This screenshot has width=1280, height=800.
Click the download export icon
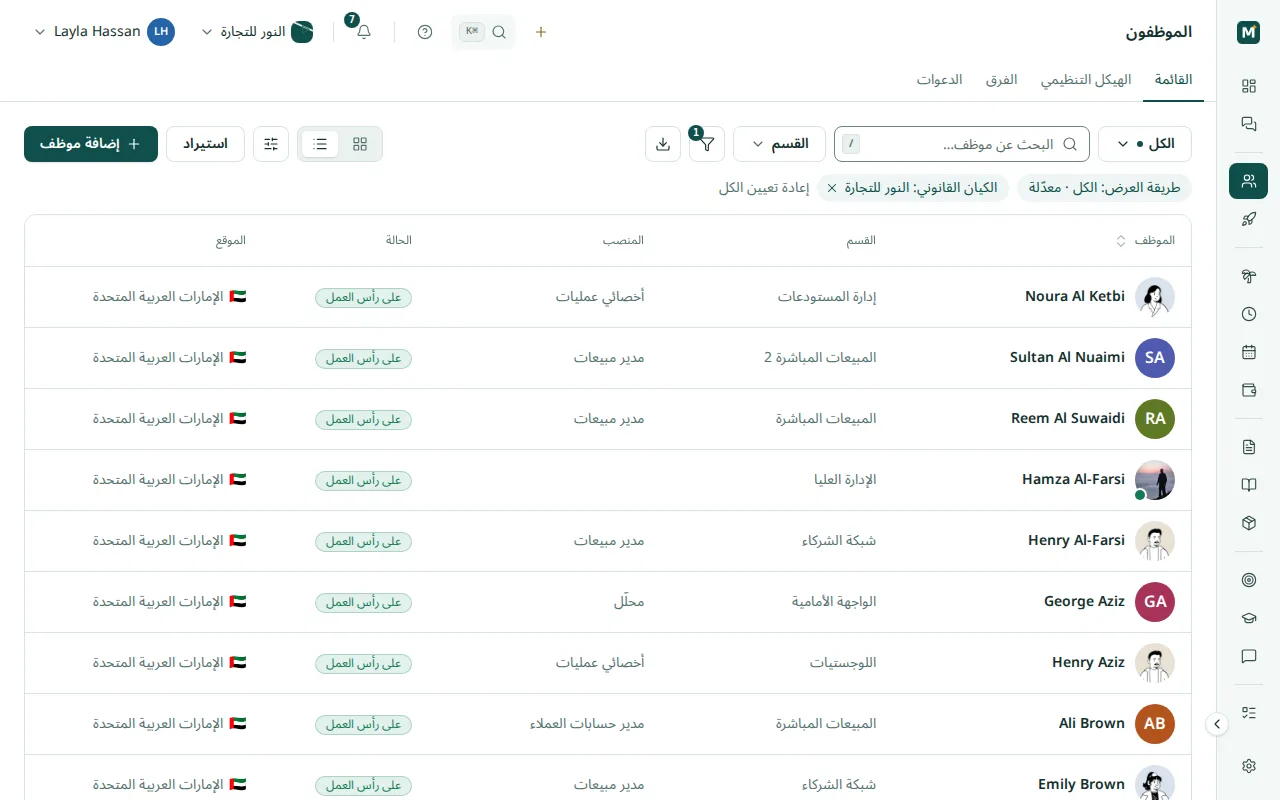pos(663,144)
